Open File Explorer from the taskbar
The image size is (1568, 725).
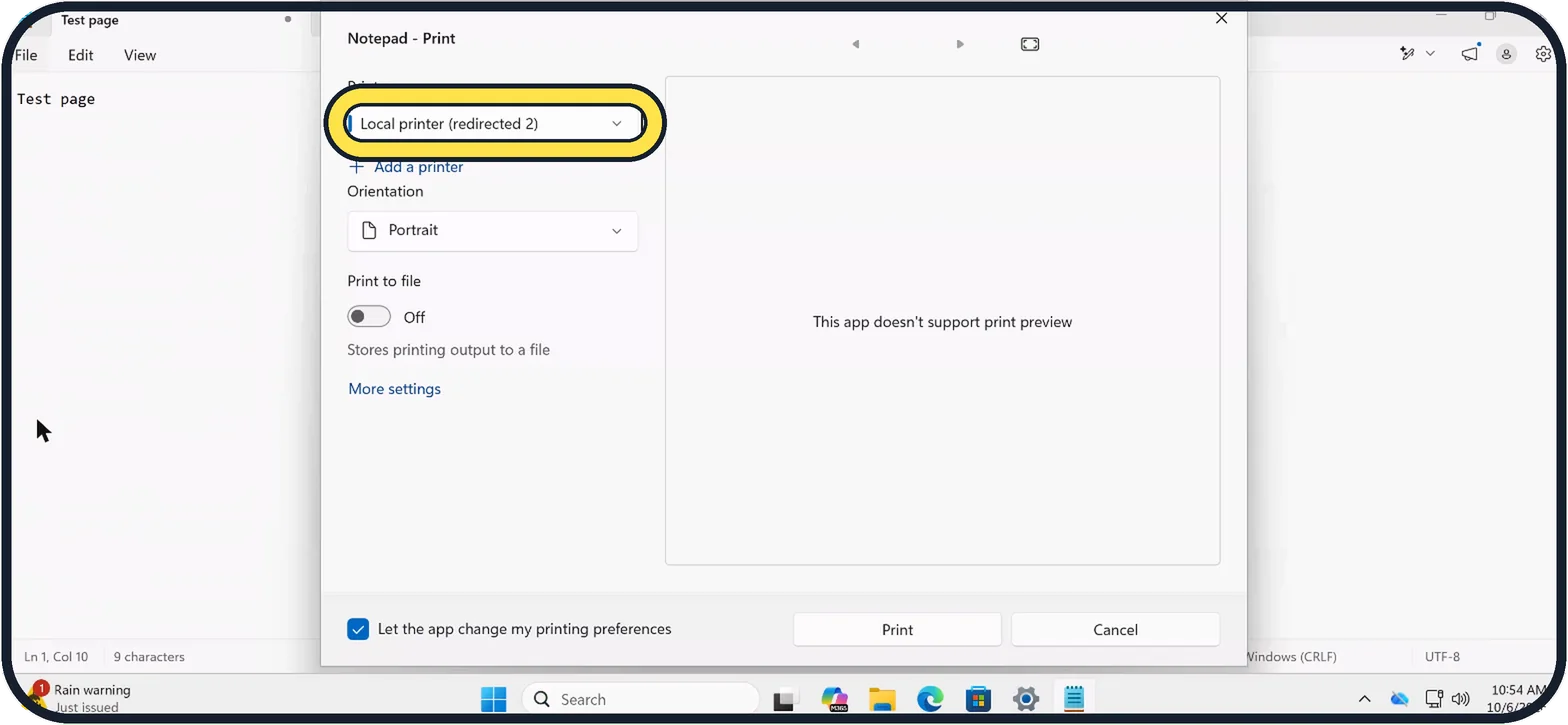click(x=882, y=699)
